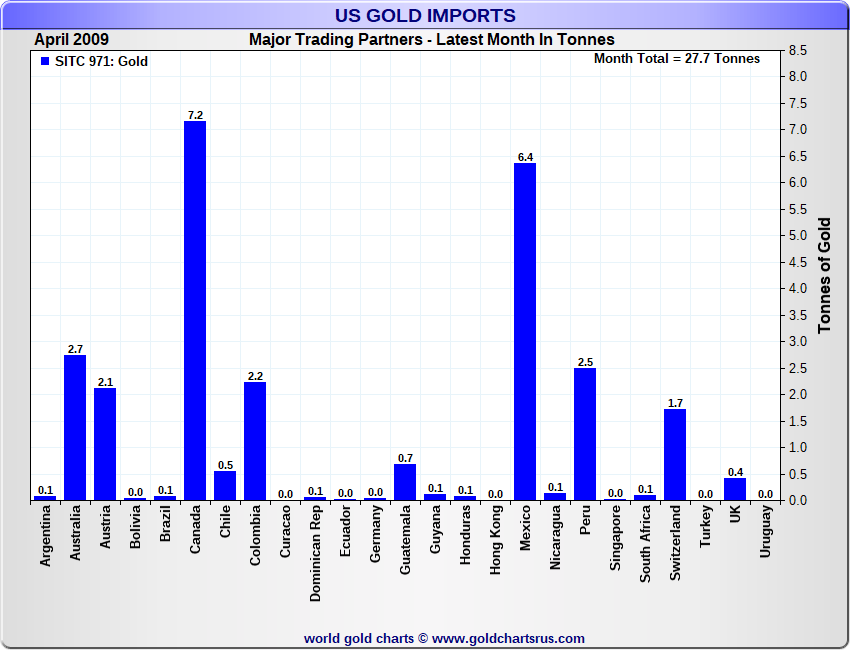Click the 'Austria' axis label
The width and height of the screenshot is (850, 650).
pos(105,526)
